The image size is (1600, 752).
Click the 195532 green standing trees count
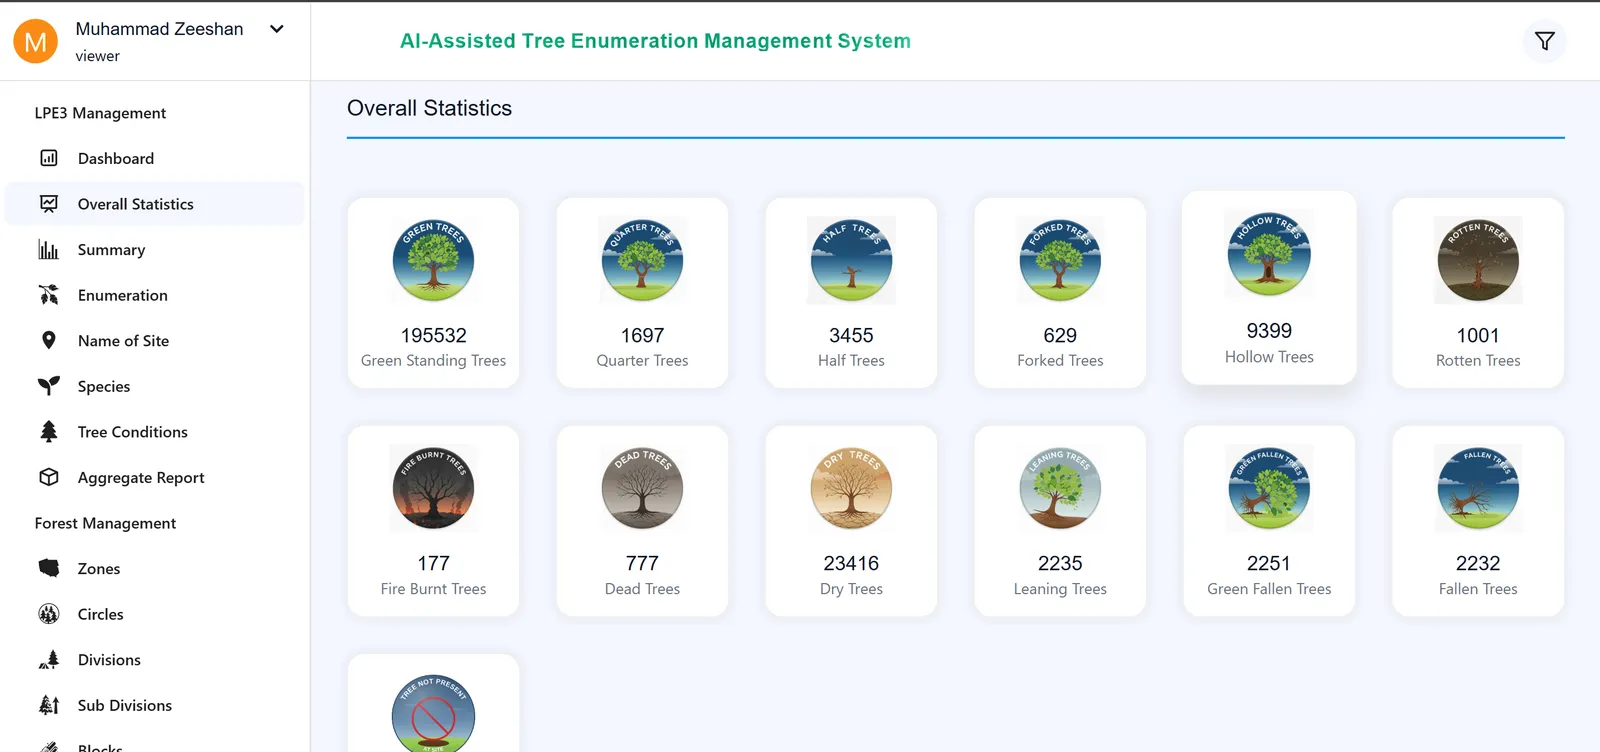coord(433,336)
